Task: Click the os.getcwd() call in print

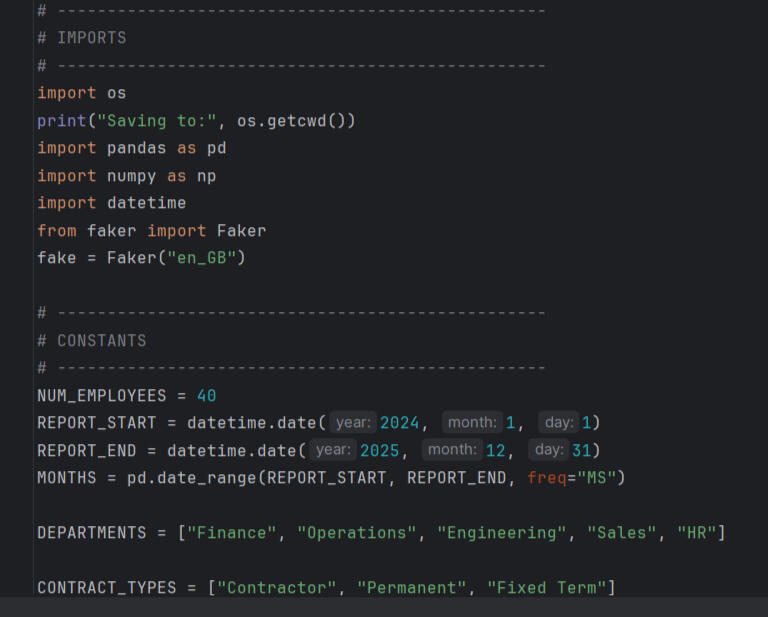Action: (x=296, y=121)
